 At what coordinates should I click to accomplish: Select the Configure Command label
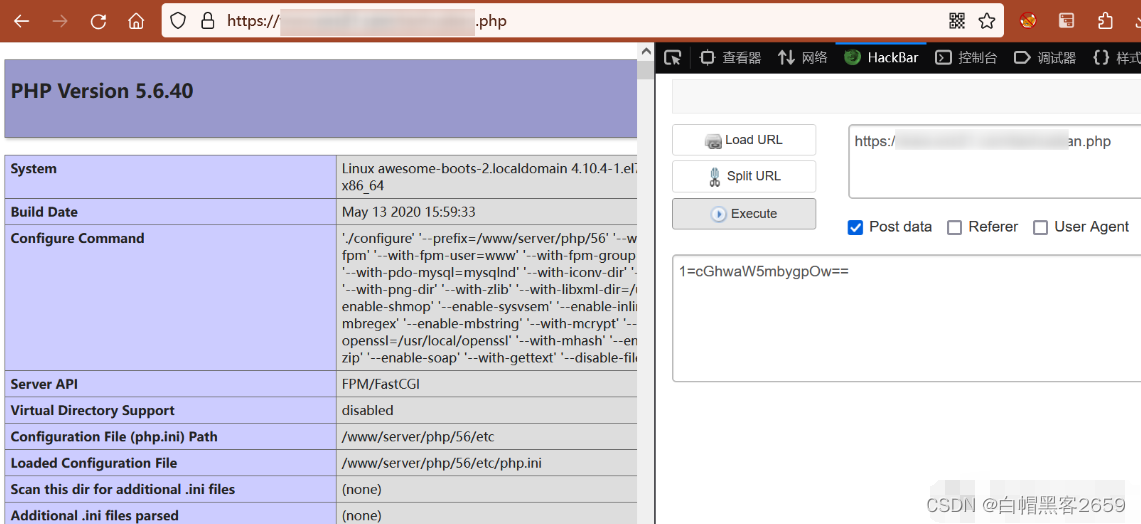(78, 239)
